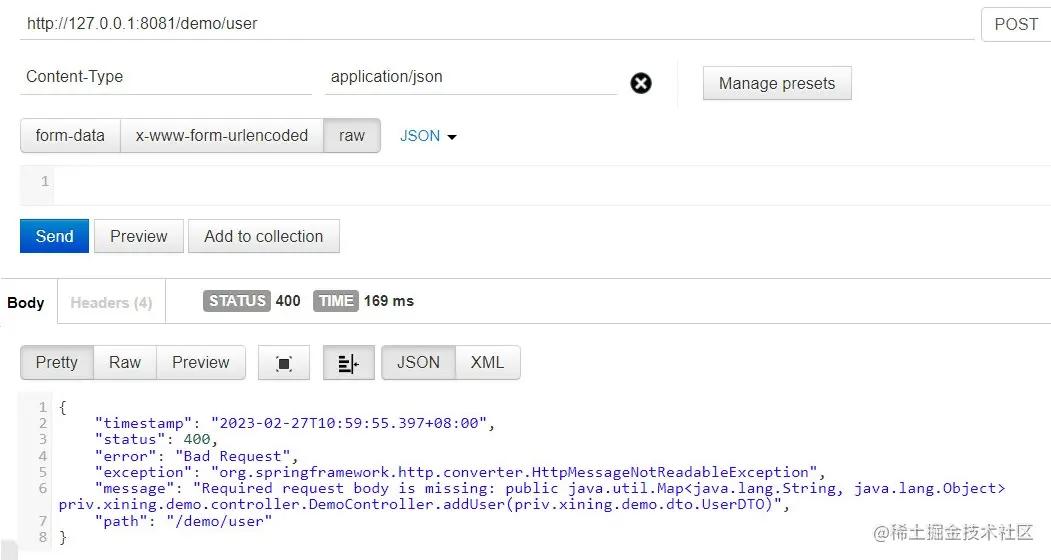Click the application/json header value field
The width and height of the screenshot is (1051, 560).
470,77
